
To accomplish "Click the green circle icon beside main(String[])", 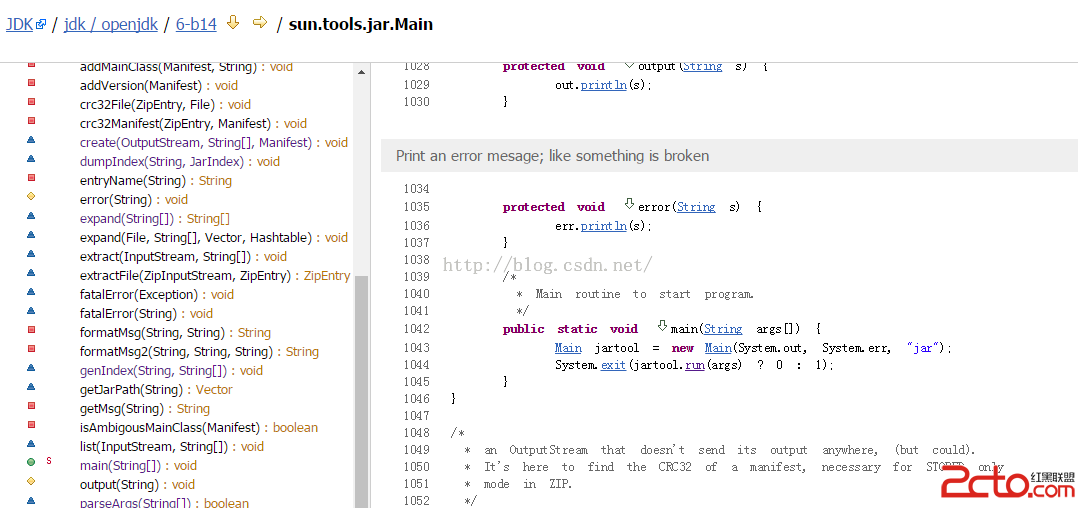I will 31,462.
